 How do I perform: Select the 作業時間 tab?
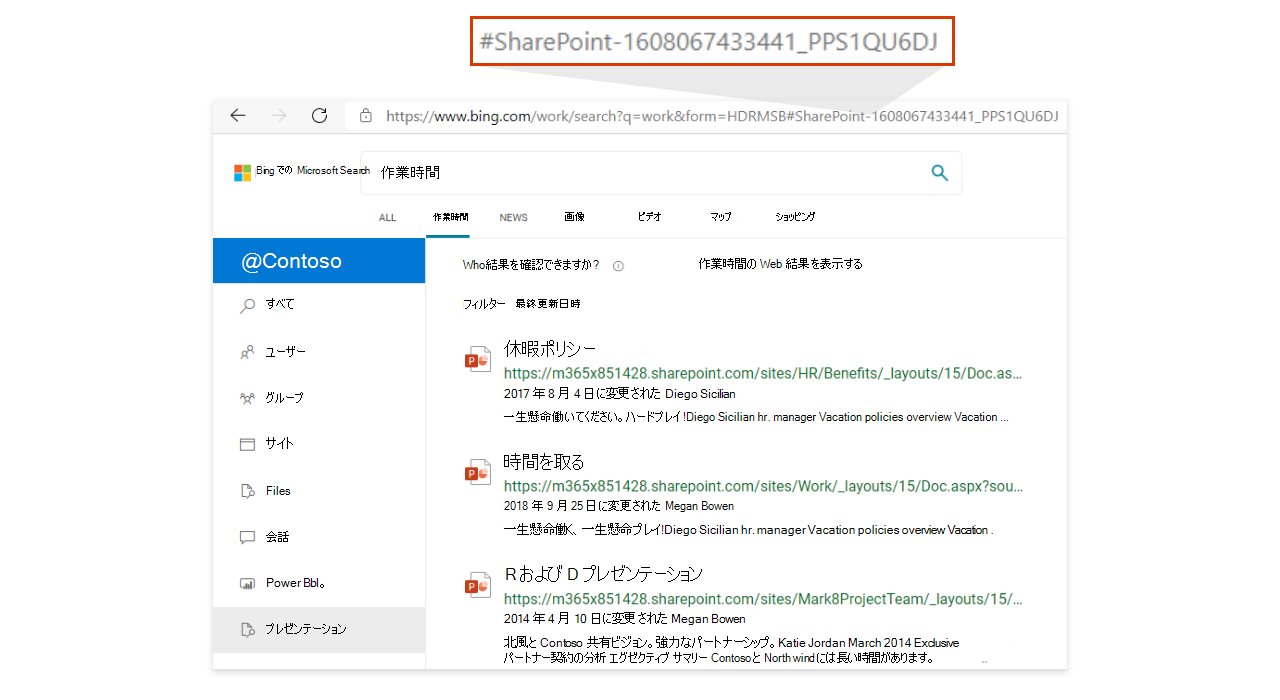coord(450,217)
